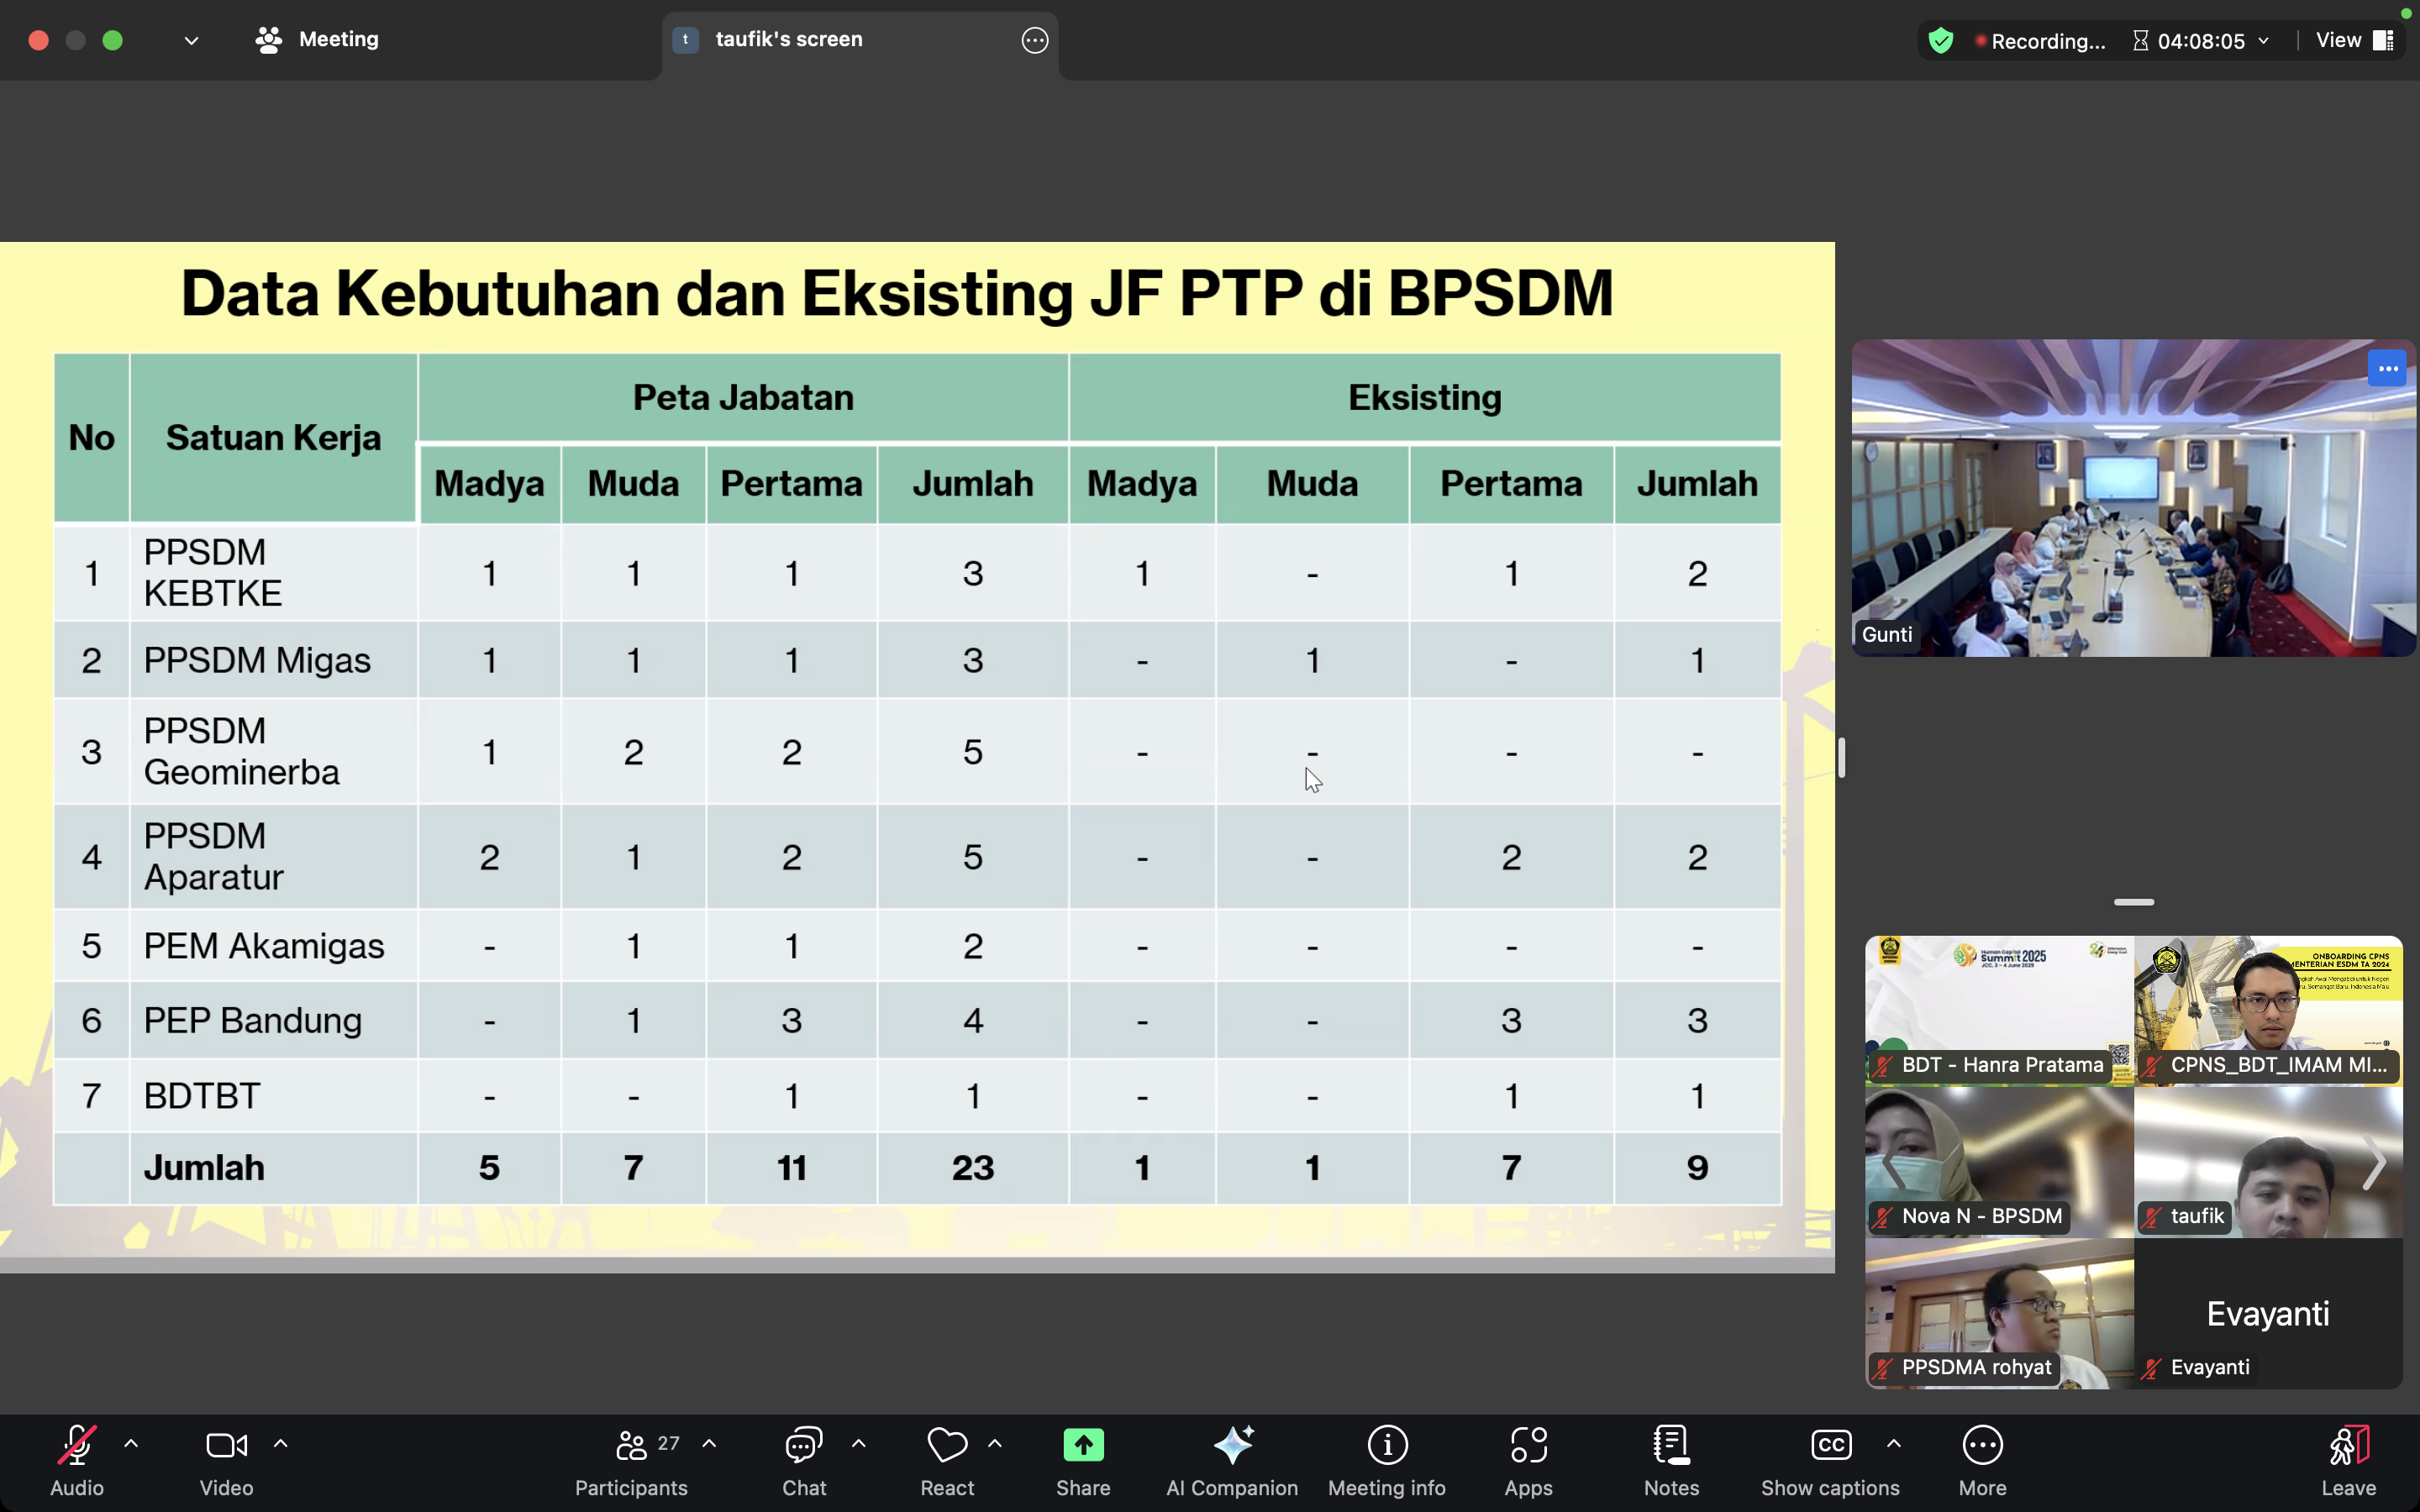Expand audio options arrow next to Audio

131,1444
